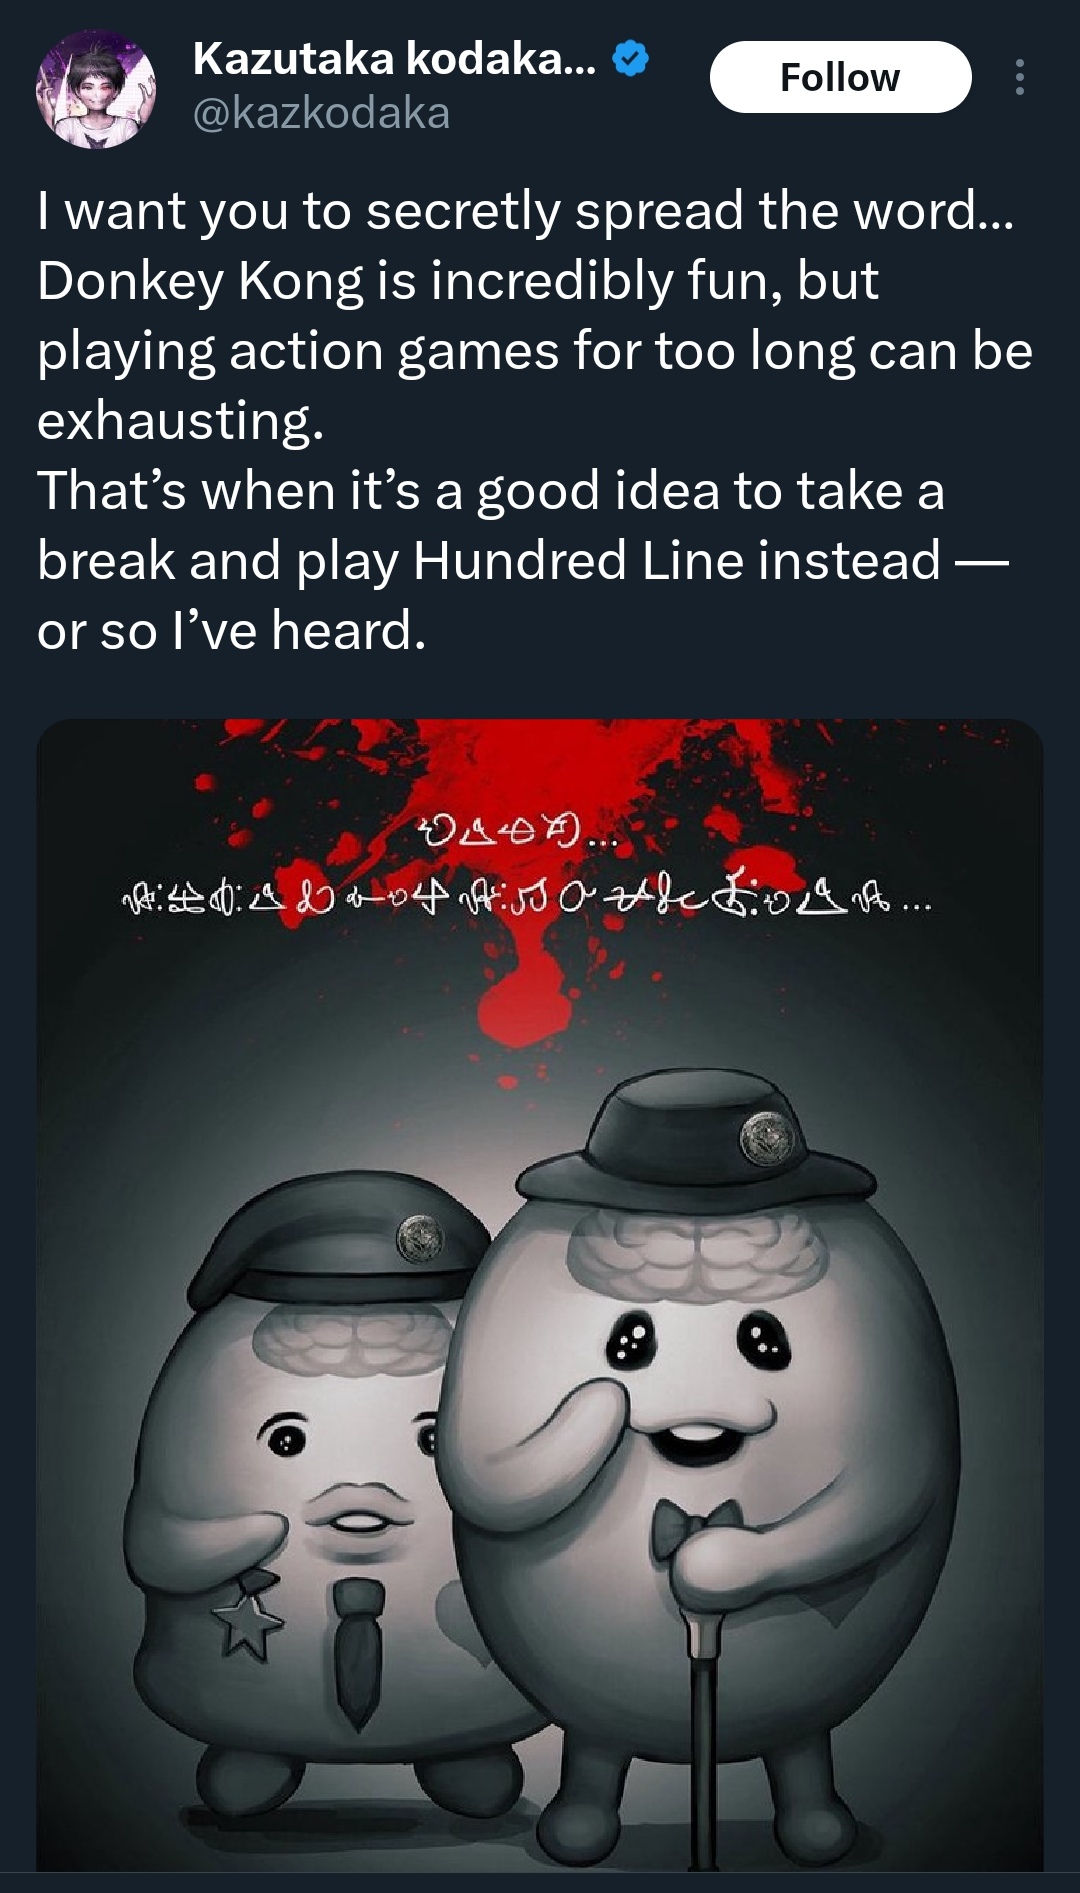The height and width of the screenshot is (1893, 1080).
Task: Open the Kazutaka kodaka display name link
Action: [394, 59]
